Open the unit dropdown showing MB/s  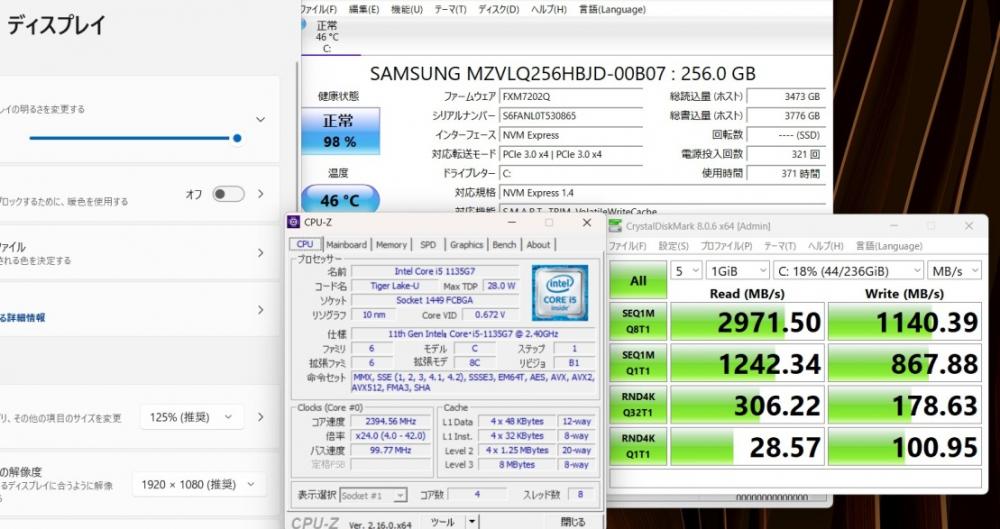(954, 271)
